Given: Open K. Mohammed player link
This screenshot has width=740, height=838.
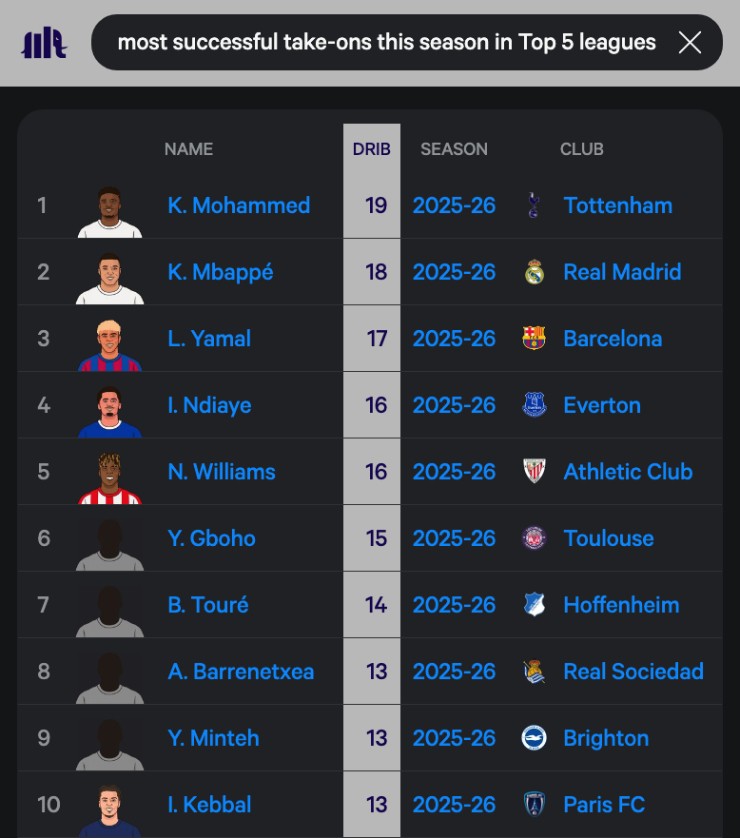Looking at the screenshot, I should point(239,205).
